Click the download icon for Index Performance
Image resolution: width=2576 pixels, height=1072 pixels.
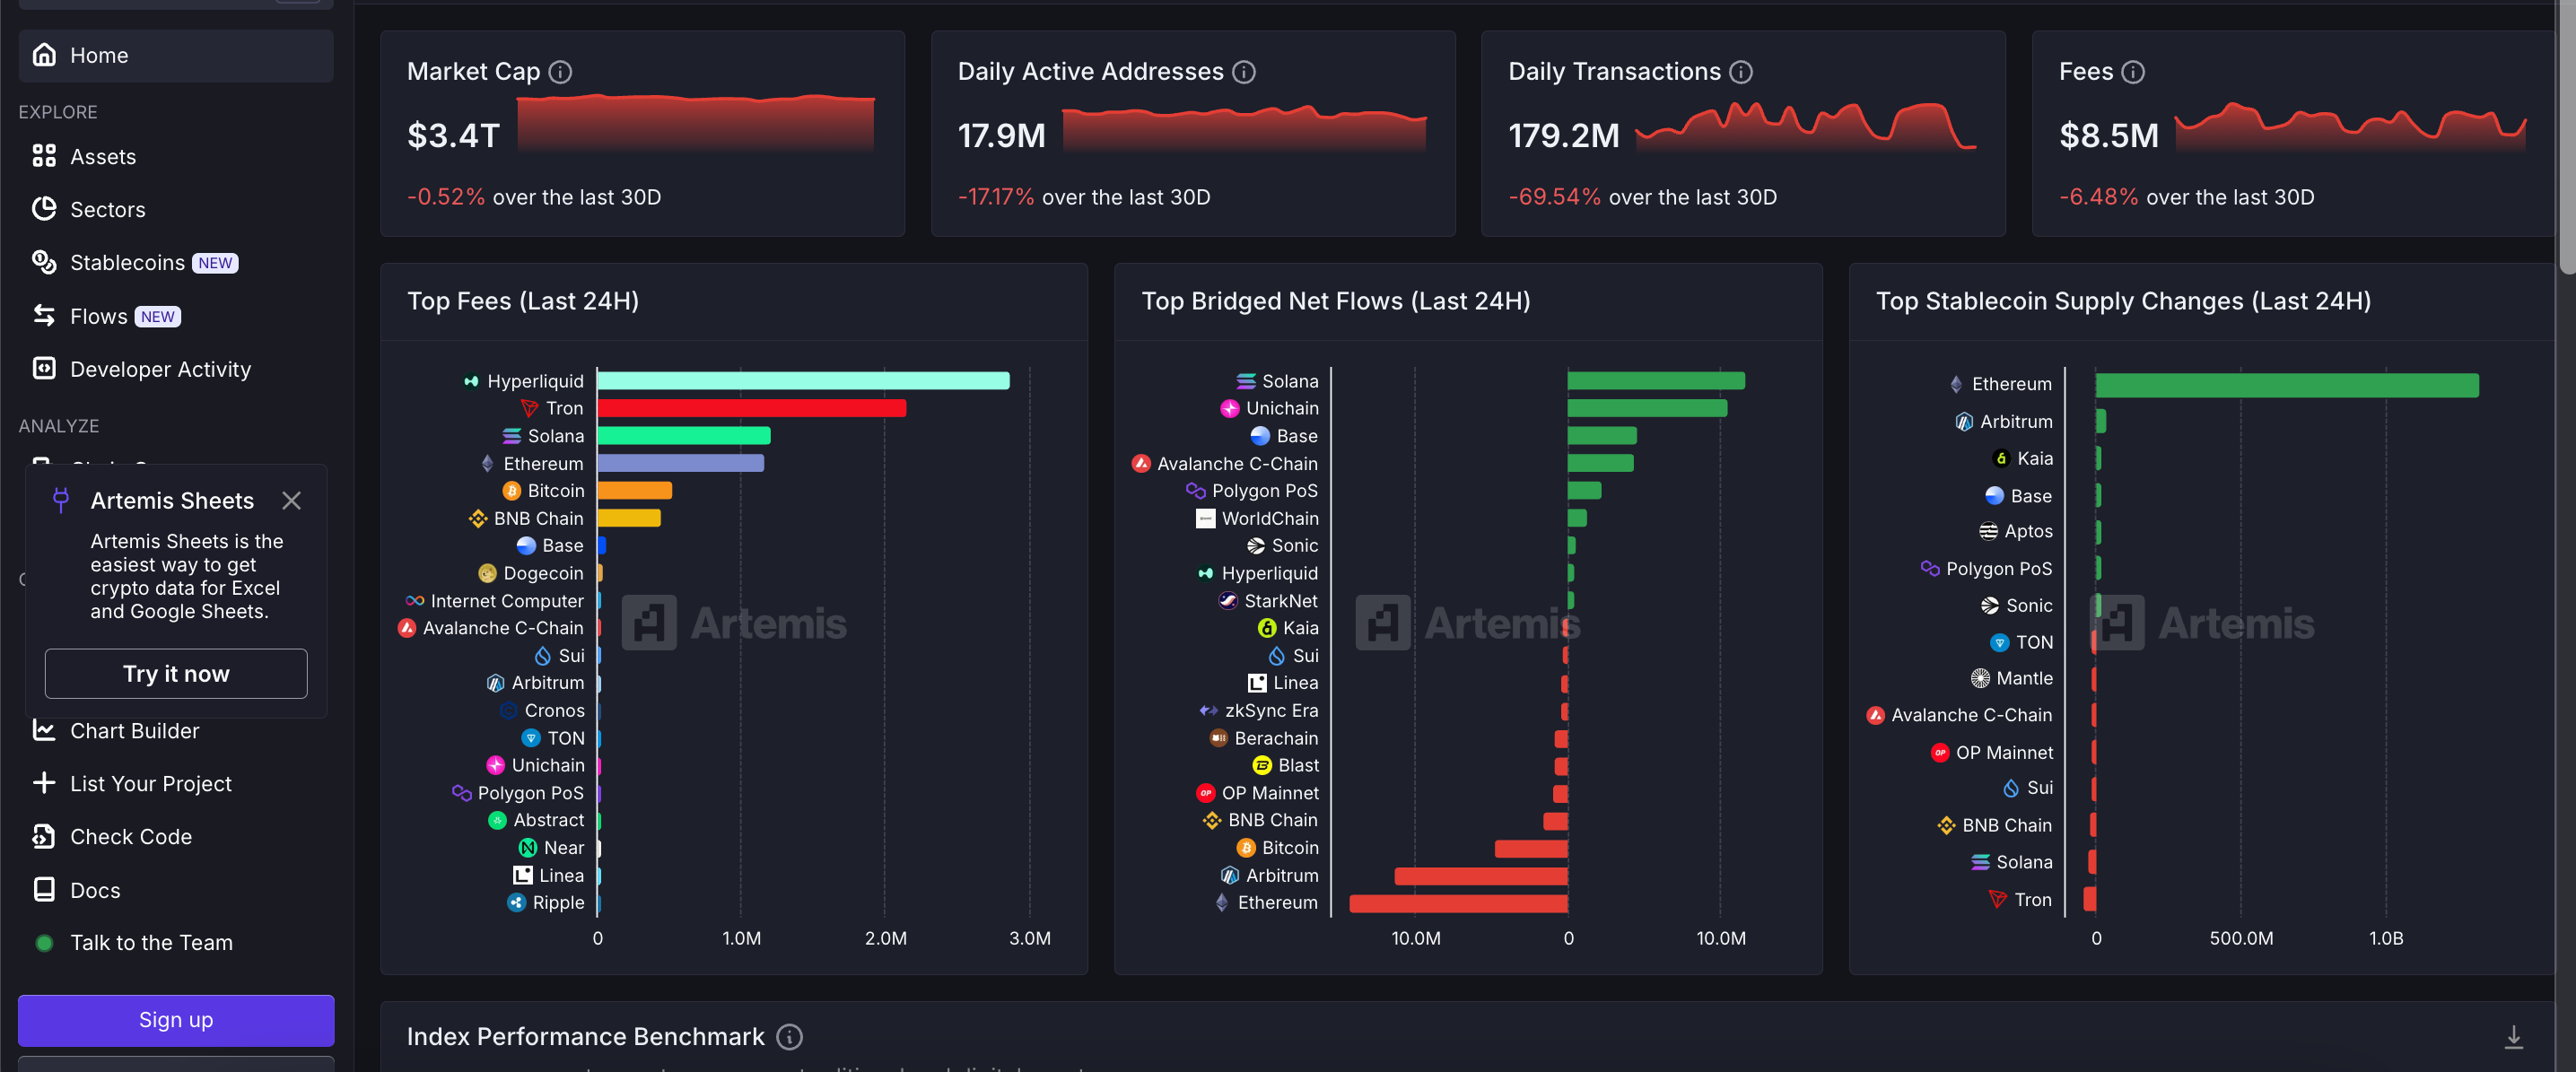[2513, 1037]
